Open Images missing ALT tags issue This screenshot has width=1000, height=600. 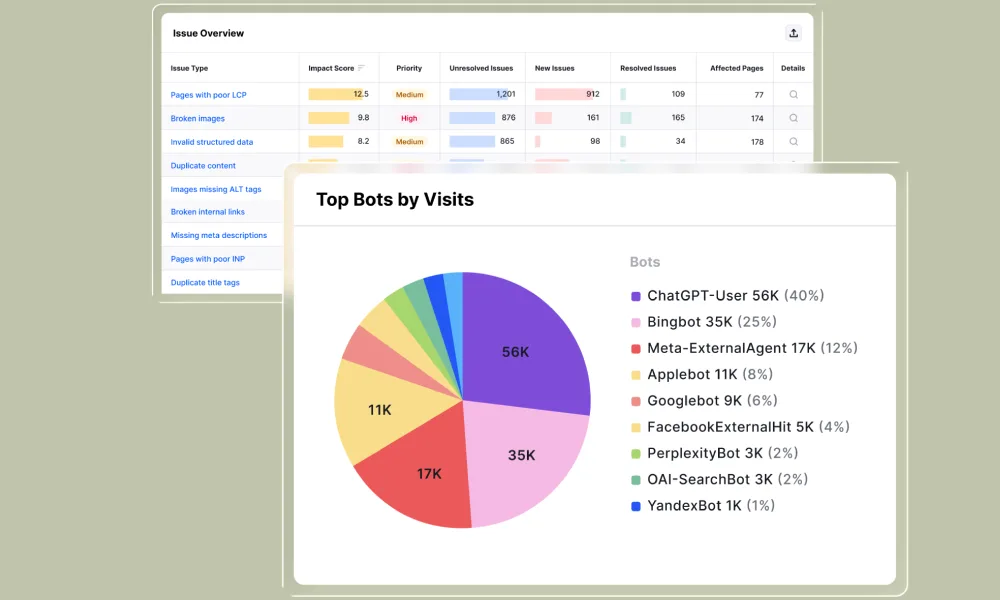tap(216, 189)
